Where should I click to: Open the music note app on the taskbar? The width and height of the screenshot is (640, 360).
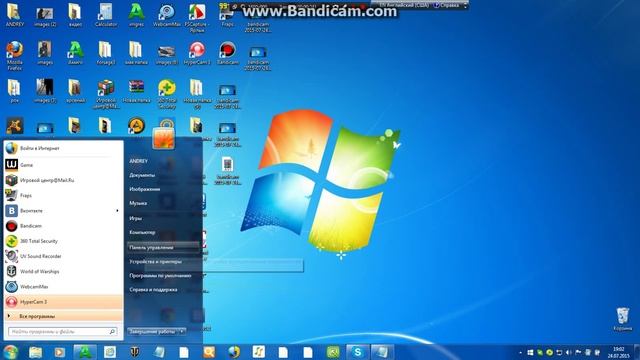click(x=258, y=352)
